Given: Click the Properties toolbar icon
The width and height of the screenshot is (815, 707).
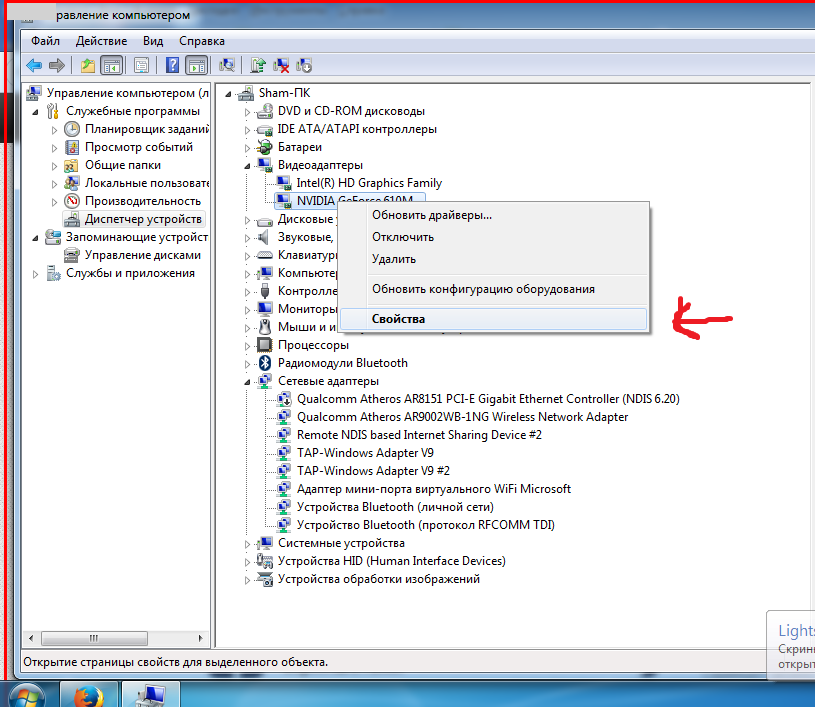Looking at the screenshot, I should (141, 65).
